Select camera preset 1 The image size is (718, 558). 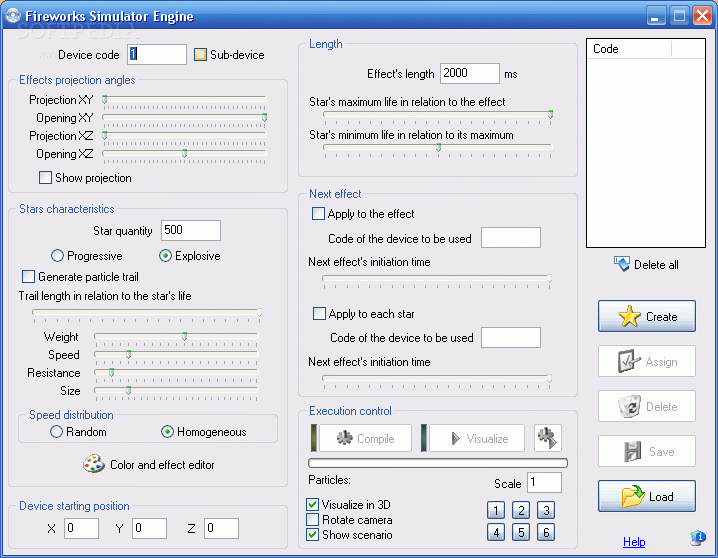pos(496,510)
